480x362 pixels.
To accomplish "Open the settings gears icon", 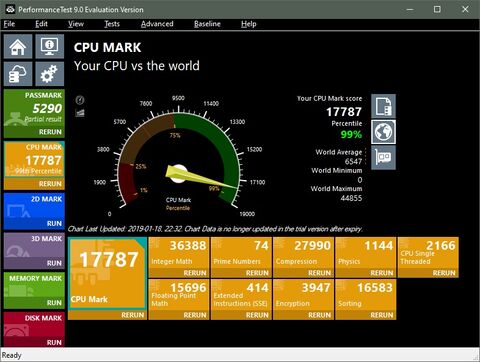I will pyautogui.click(x=49, y=74).
